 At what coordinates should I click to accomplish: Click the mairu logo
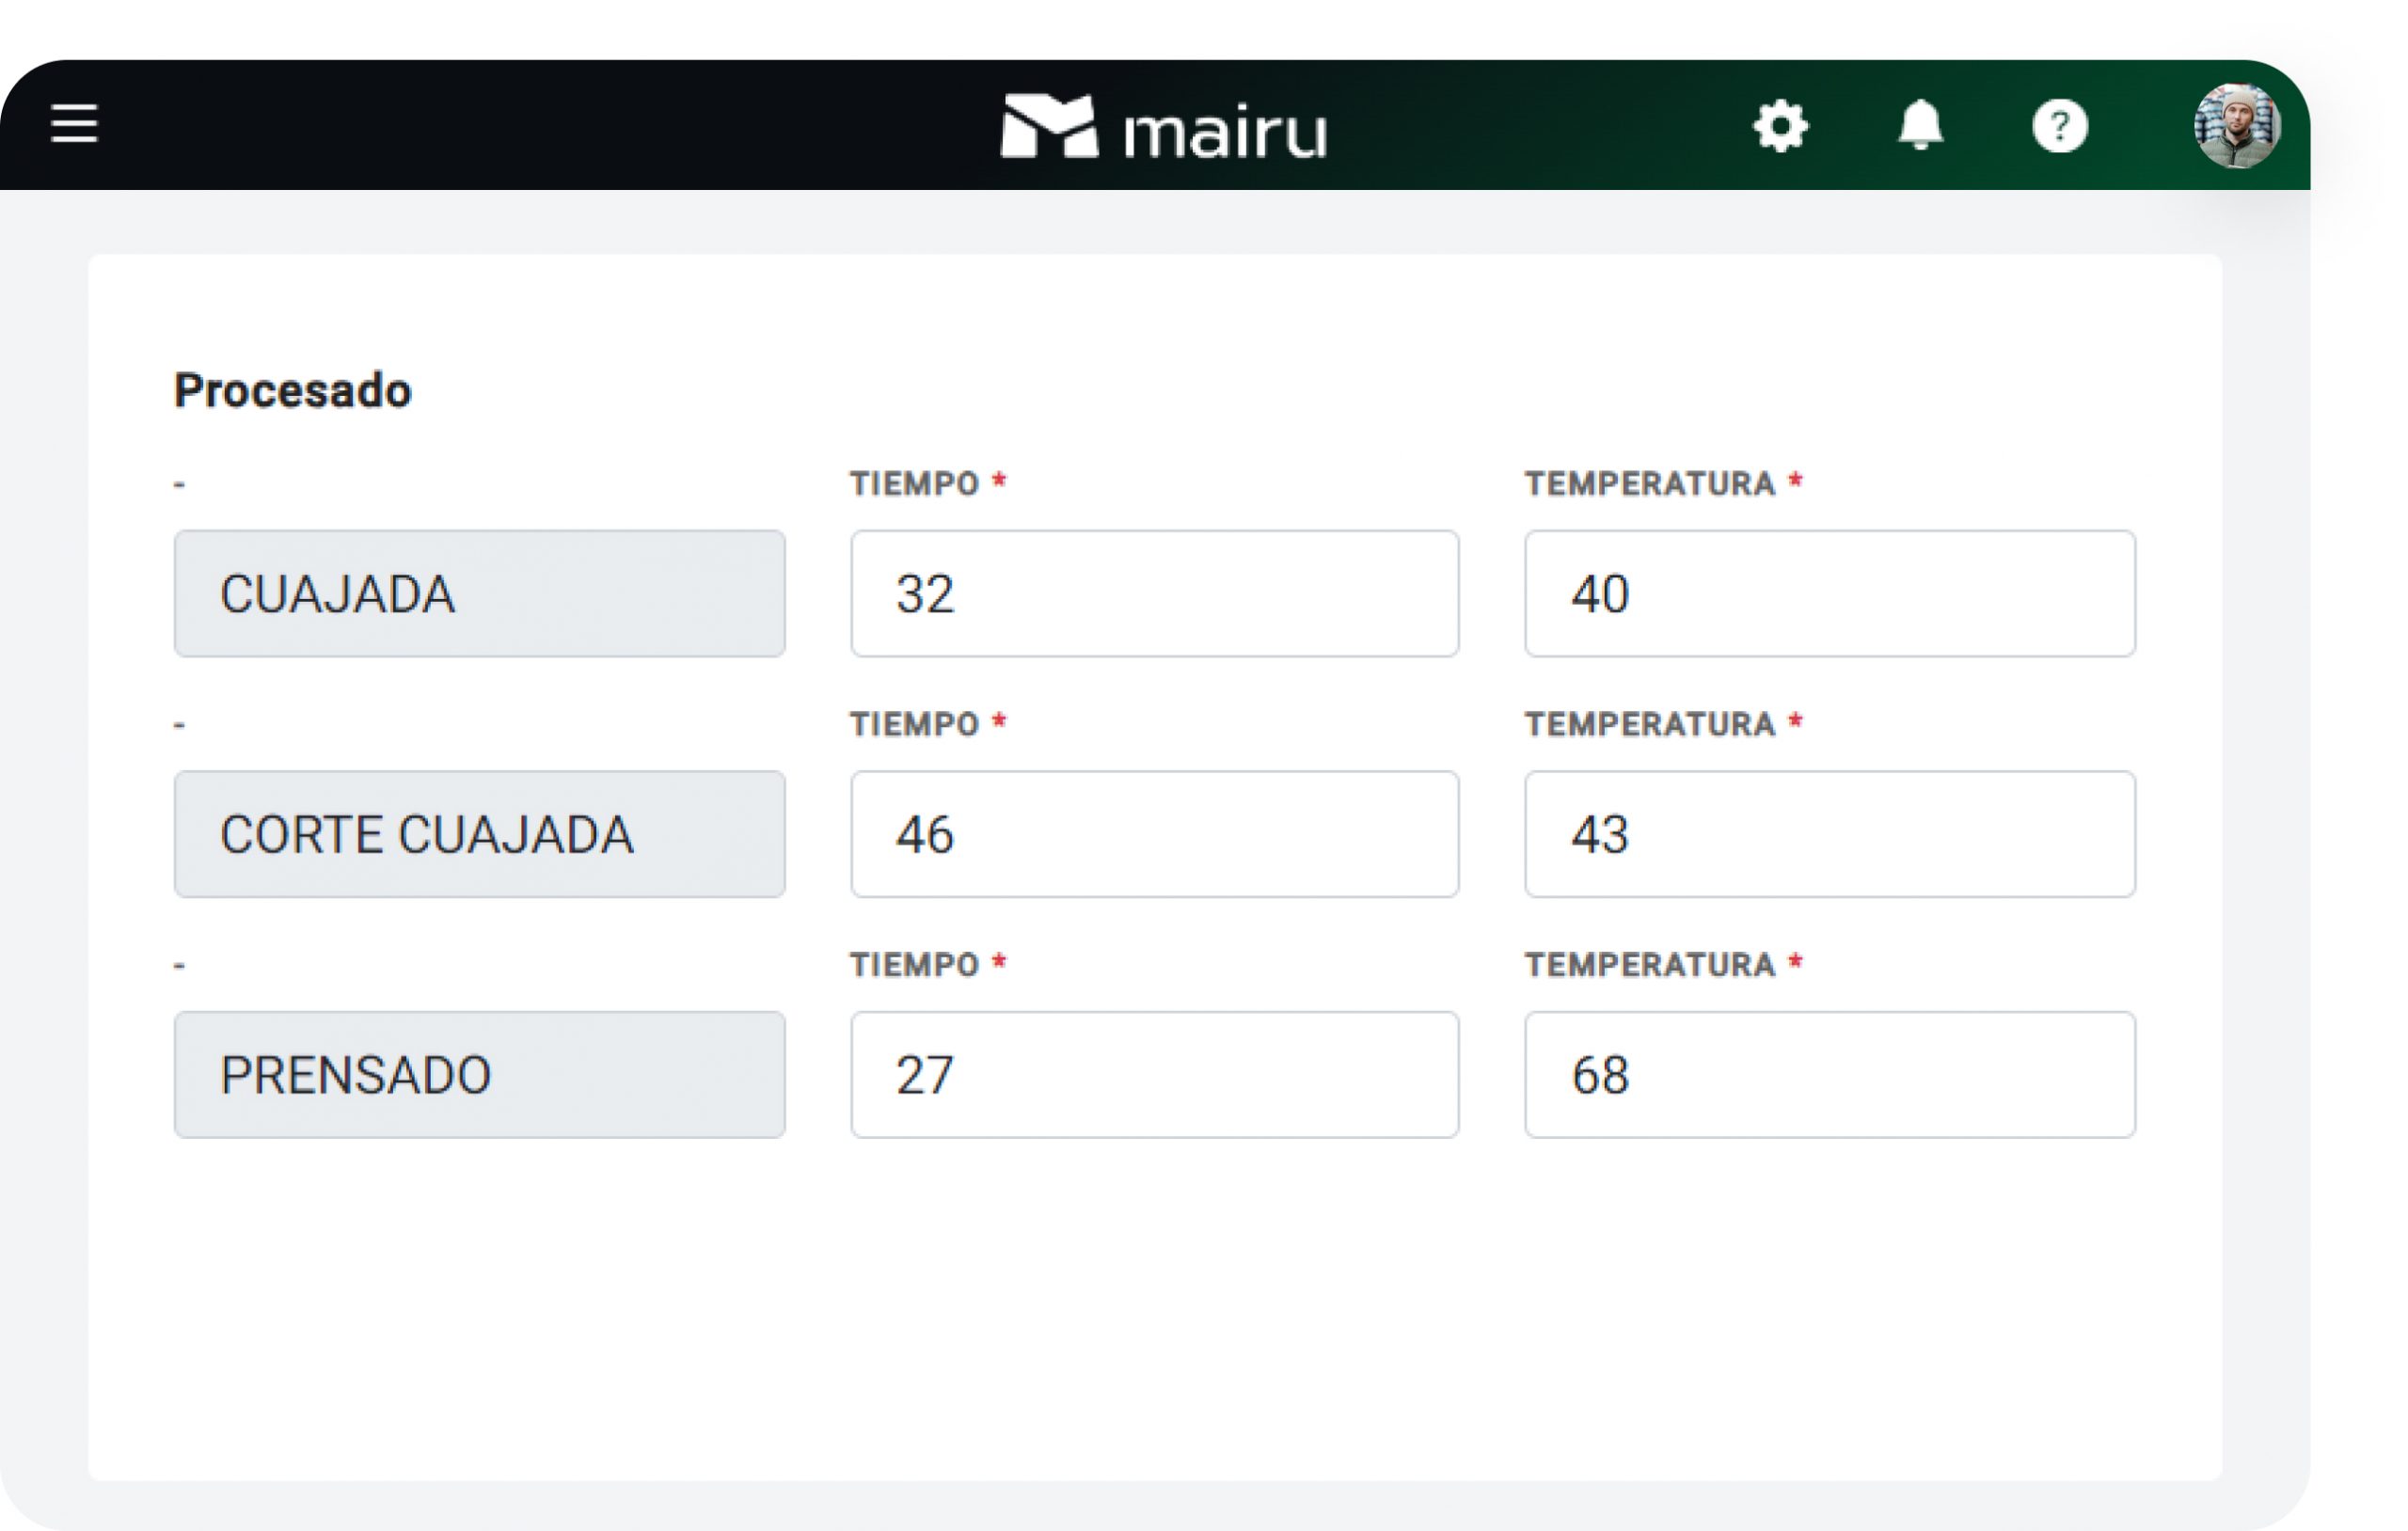coord(1164,127)
